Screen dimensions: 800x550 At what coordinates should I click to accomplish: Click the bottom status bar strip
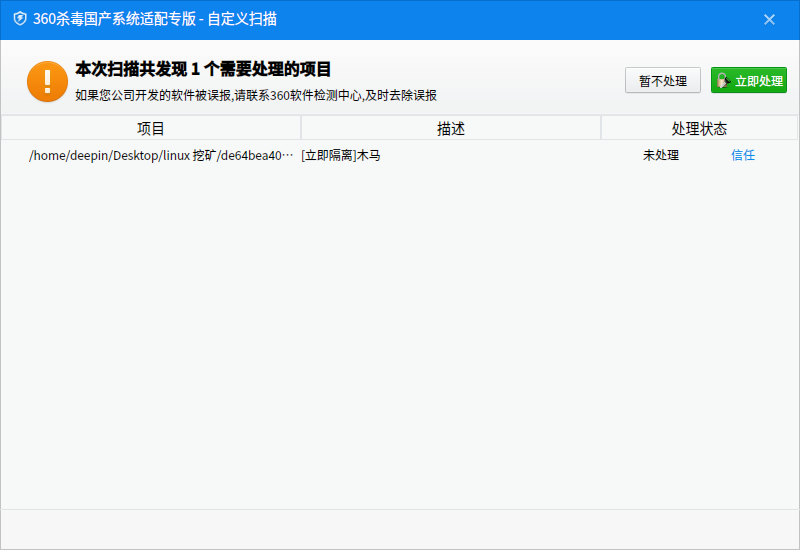tap(400, 529)
